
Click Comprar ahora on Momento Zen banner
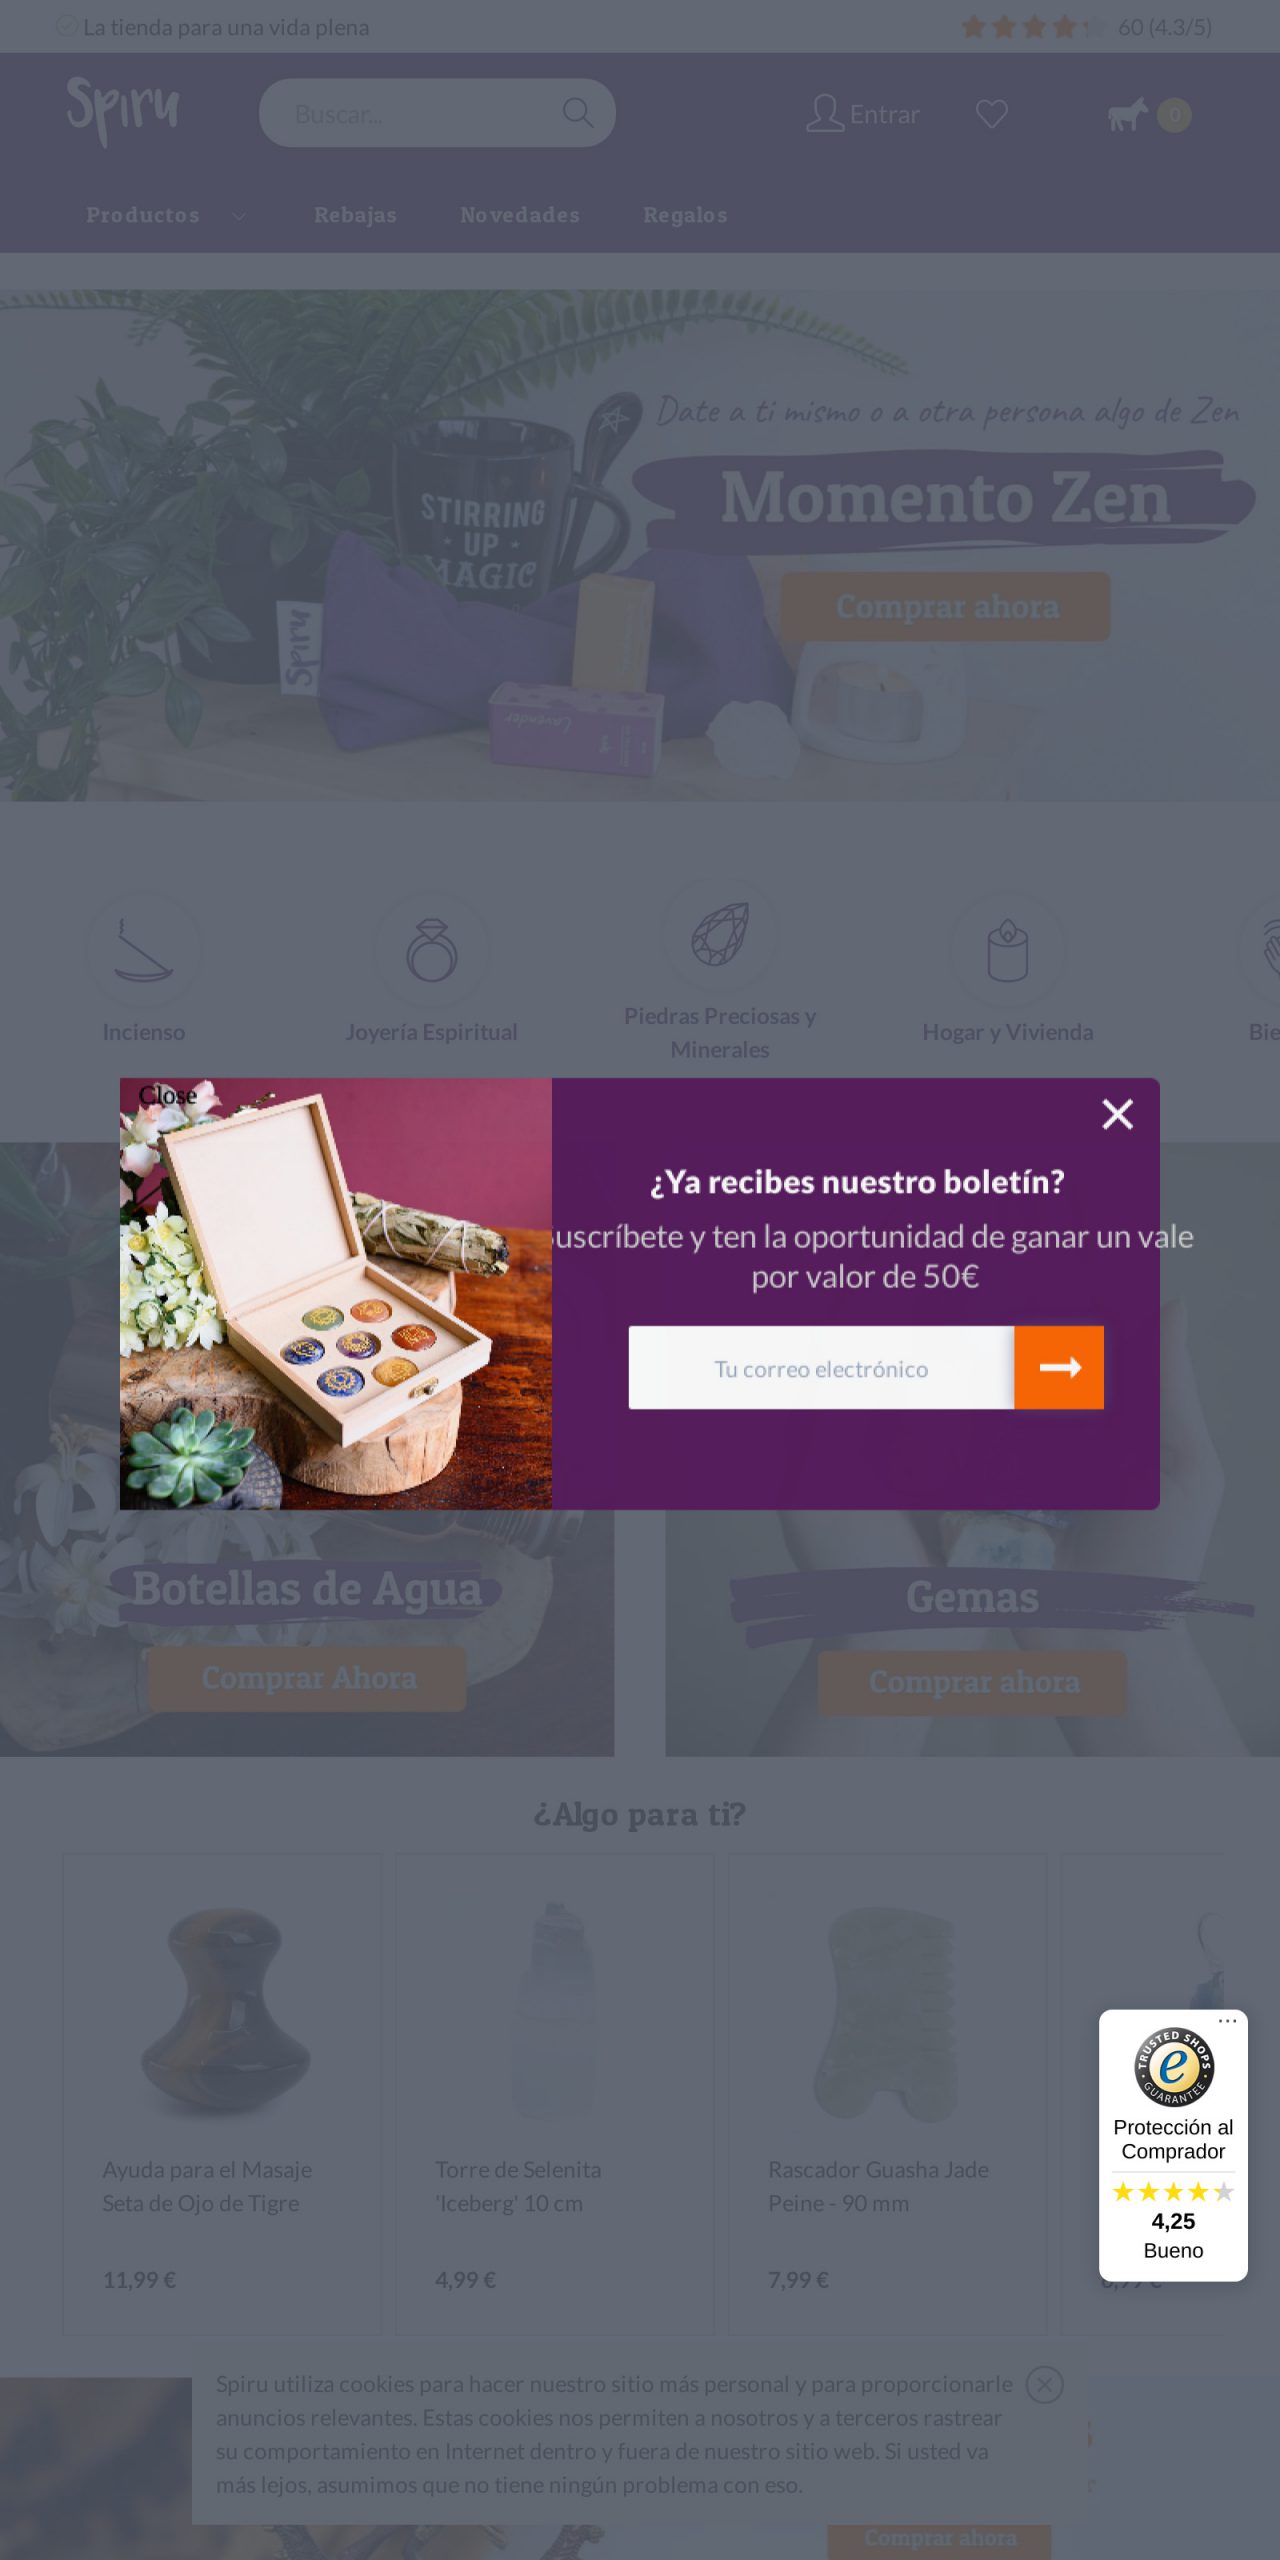tap(946, 606)
